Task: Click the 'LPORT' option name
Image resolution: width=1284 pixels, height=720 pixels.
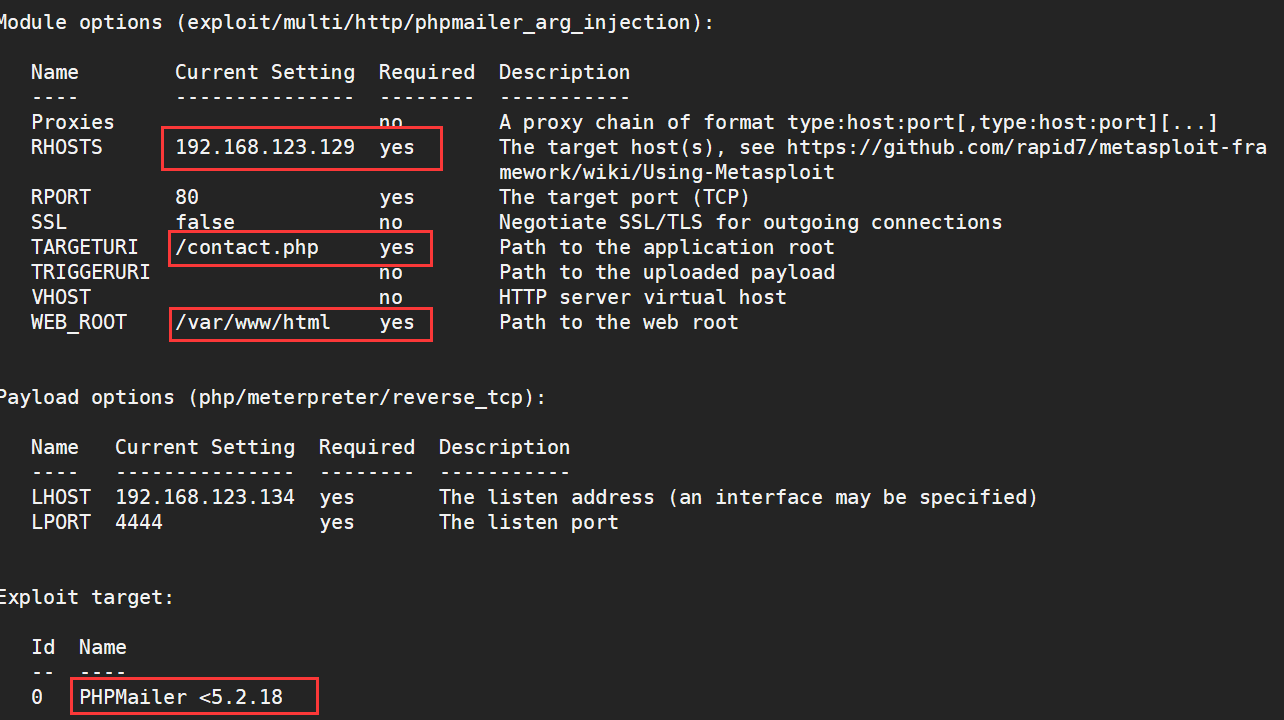Action: [61, 522]
